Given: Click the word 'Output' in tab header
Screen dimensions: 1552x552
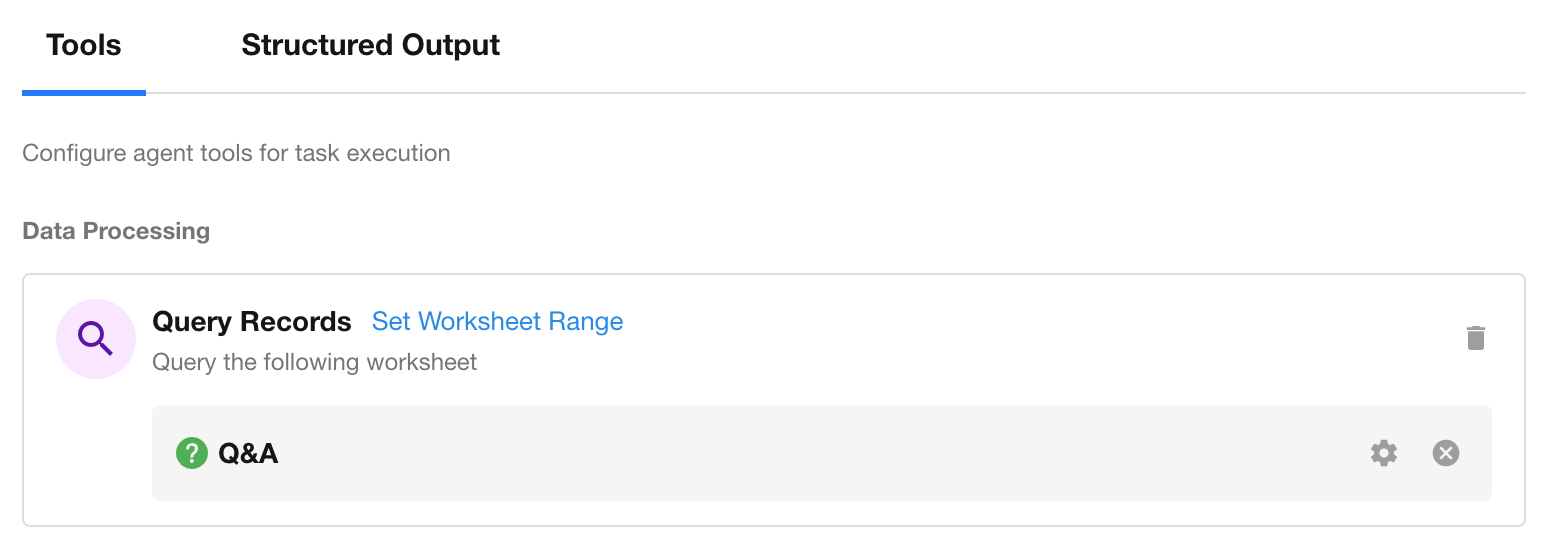Looking at the screenshot, I should [x=451, y=46].
